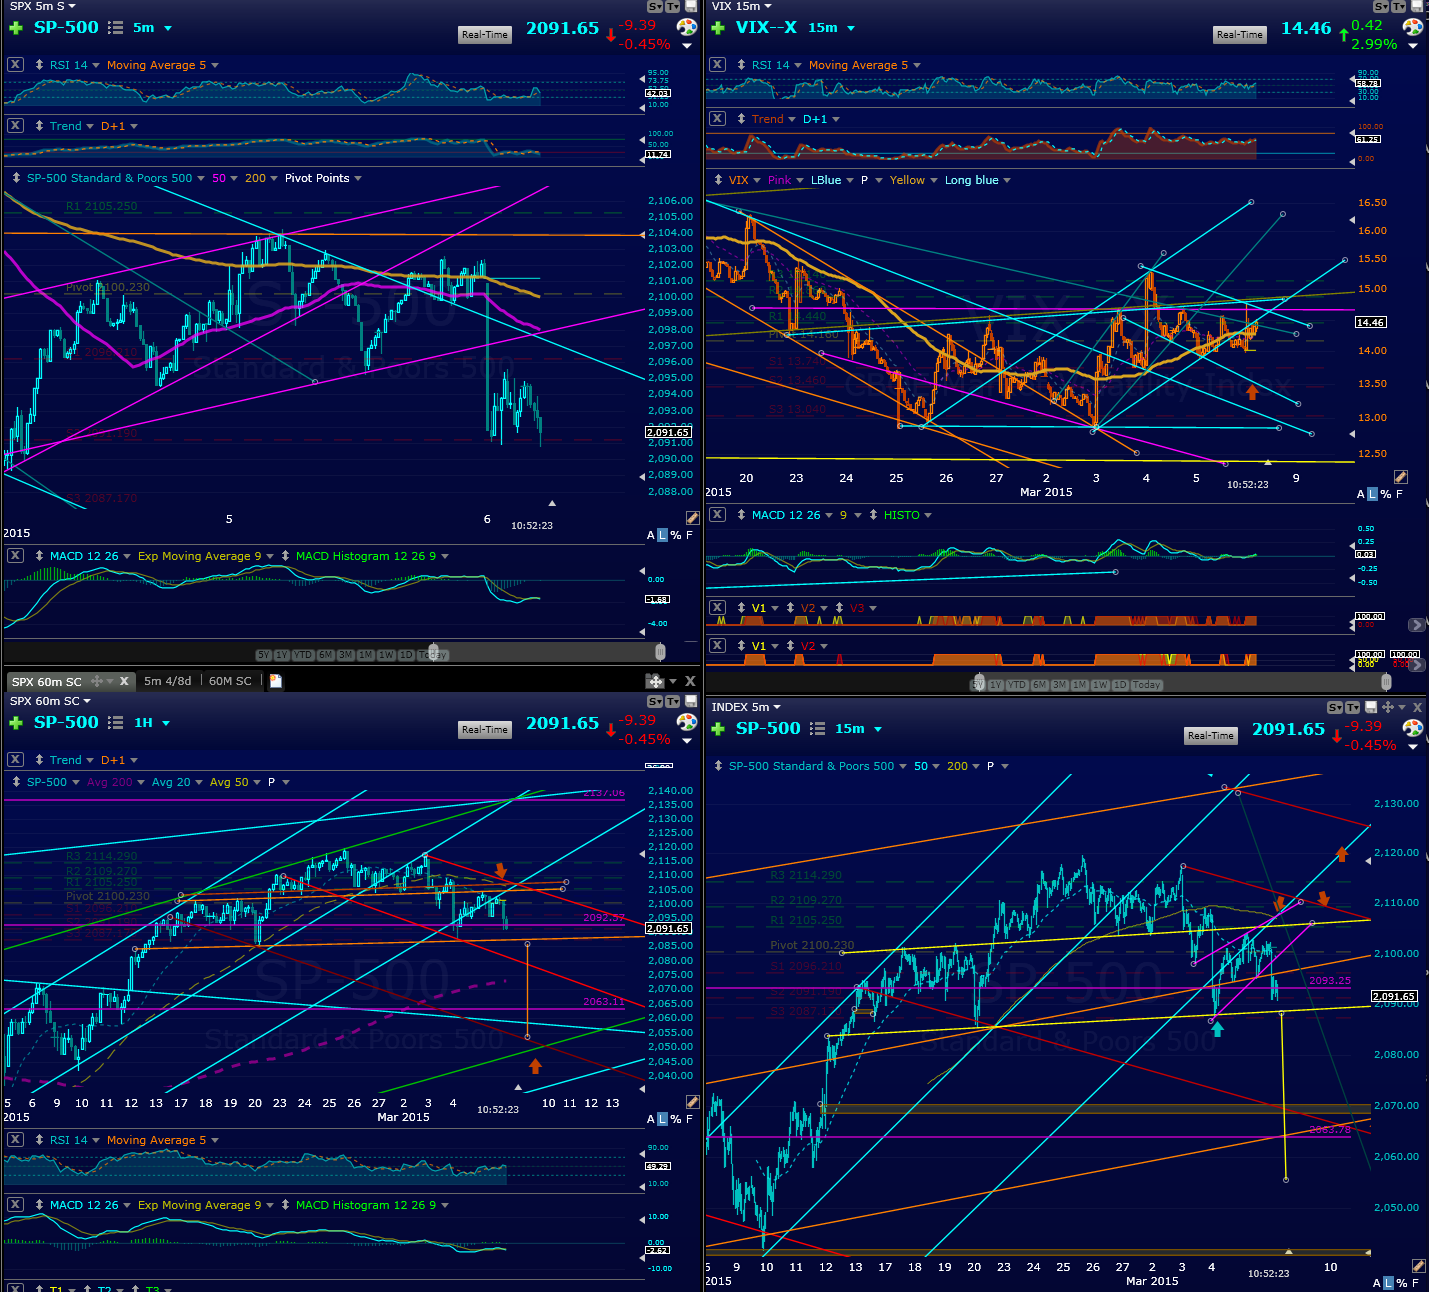Screen dimensions: 1429x1292
Task: Select 6M range below the VIX chart
Action: tap(1040, 685)
